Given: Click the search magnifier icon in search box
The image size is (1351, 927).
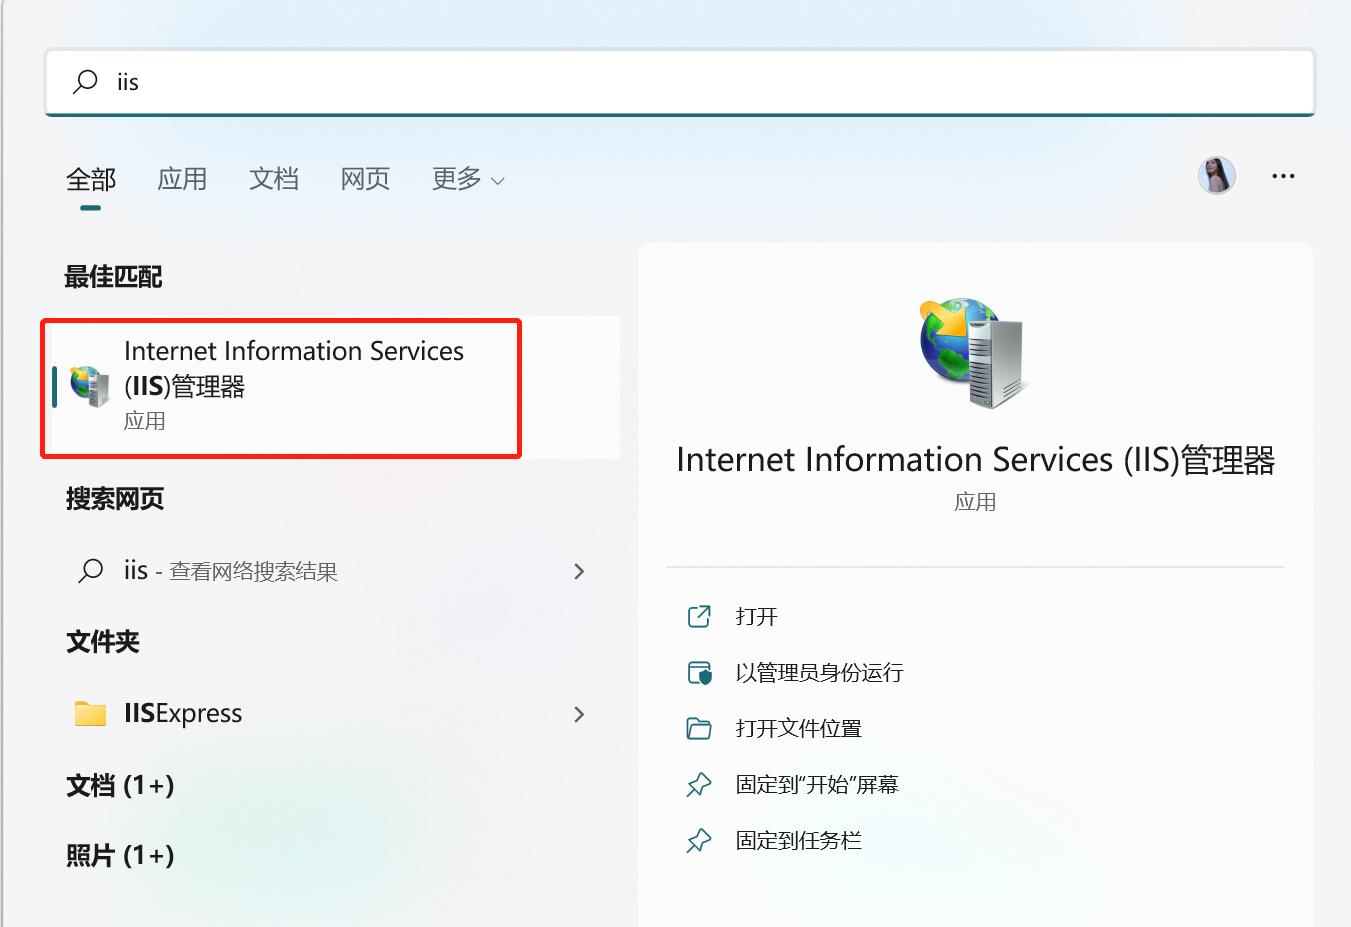Looking at the screenshot, I should 86,81.
